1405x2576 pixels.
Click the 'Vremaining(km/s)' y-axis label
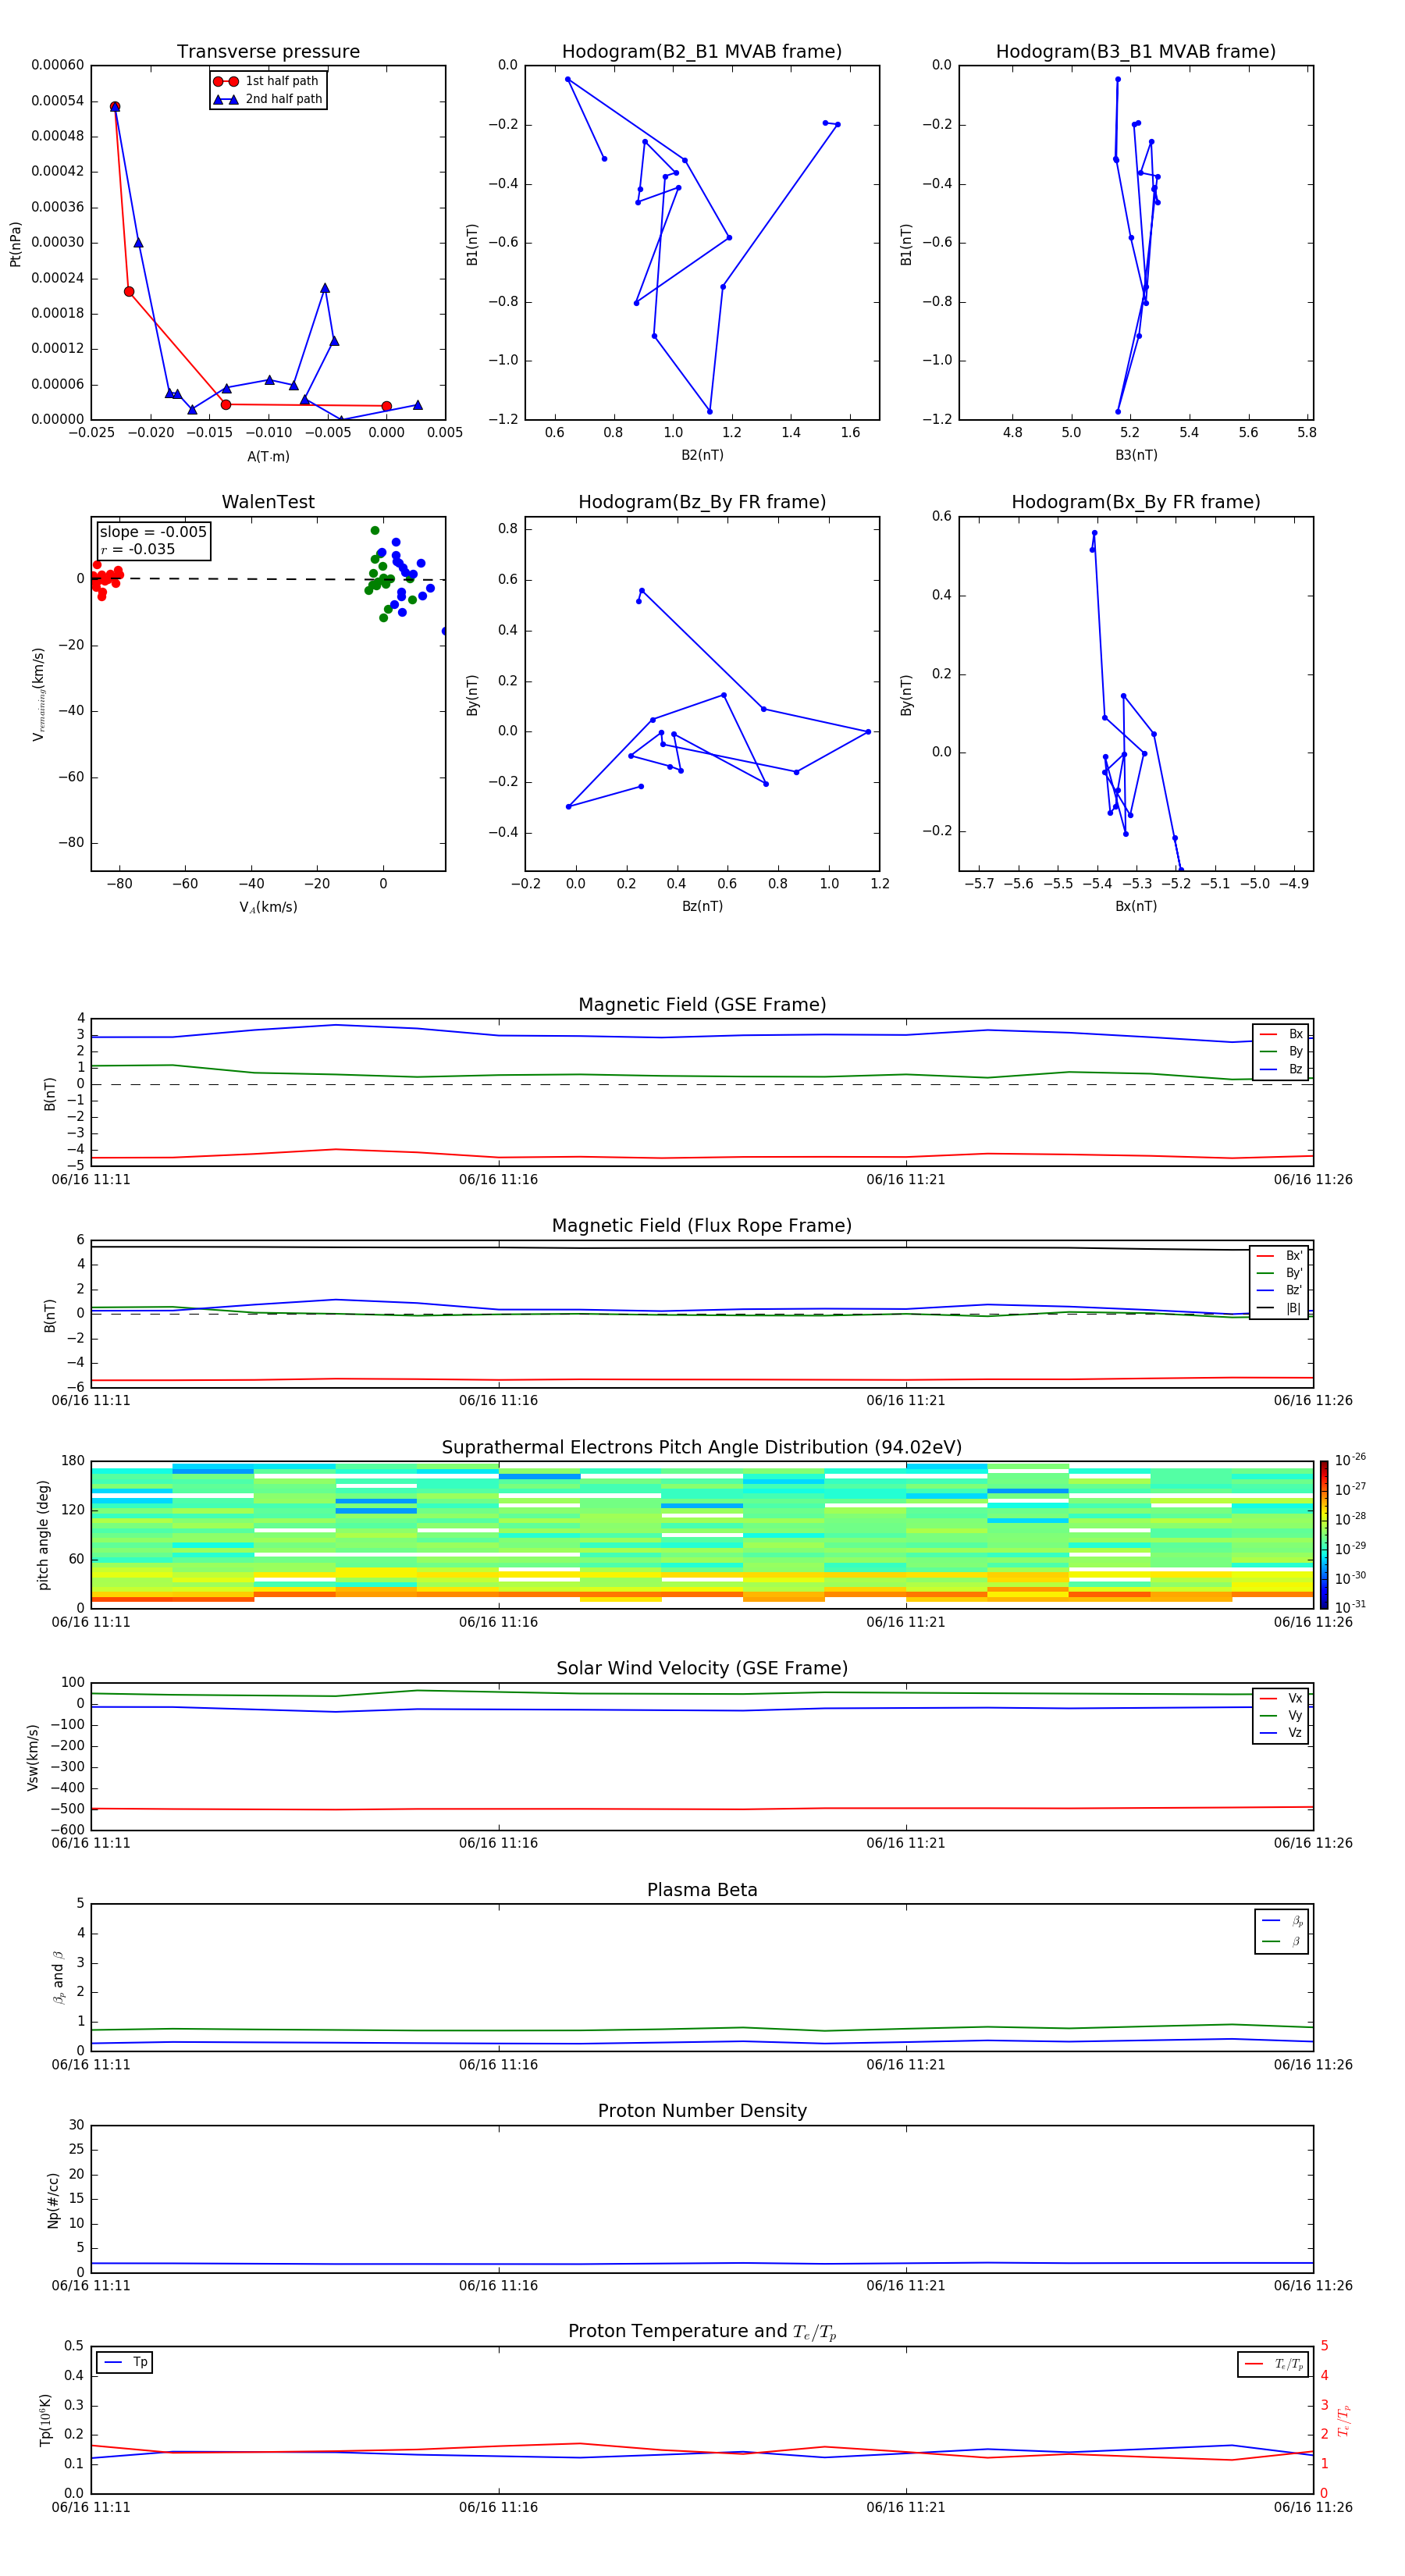[x=38, y=694]
